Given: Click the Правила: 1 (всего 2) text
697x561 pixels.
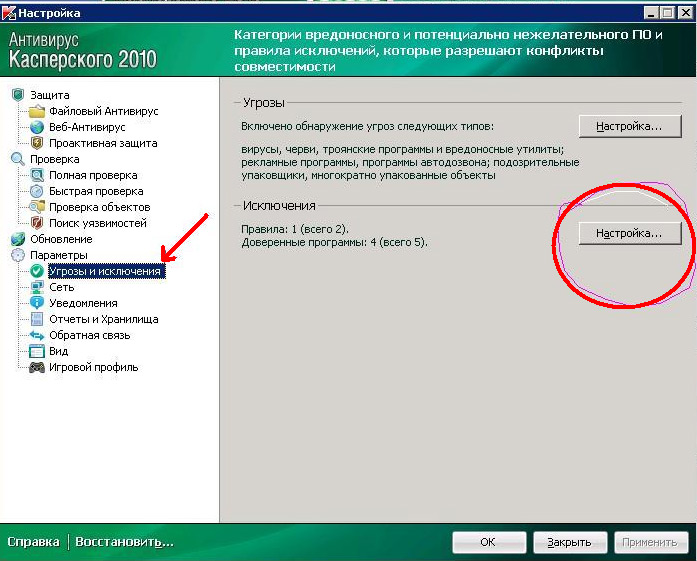Looking at the screenshot, I should point(295,229).
